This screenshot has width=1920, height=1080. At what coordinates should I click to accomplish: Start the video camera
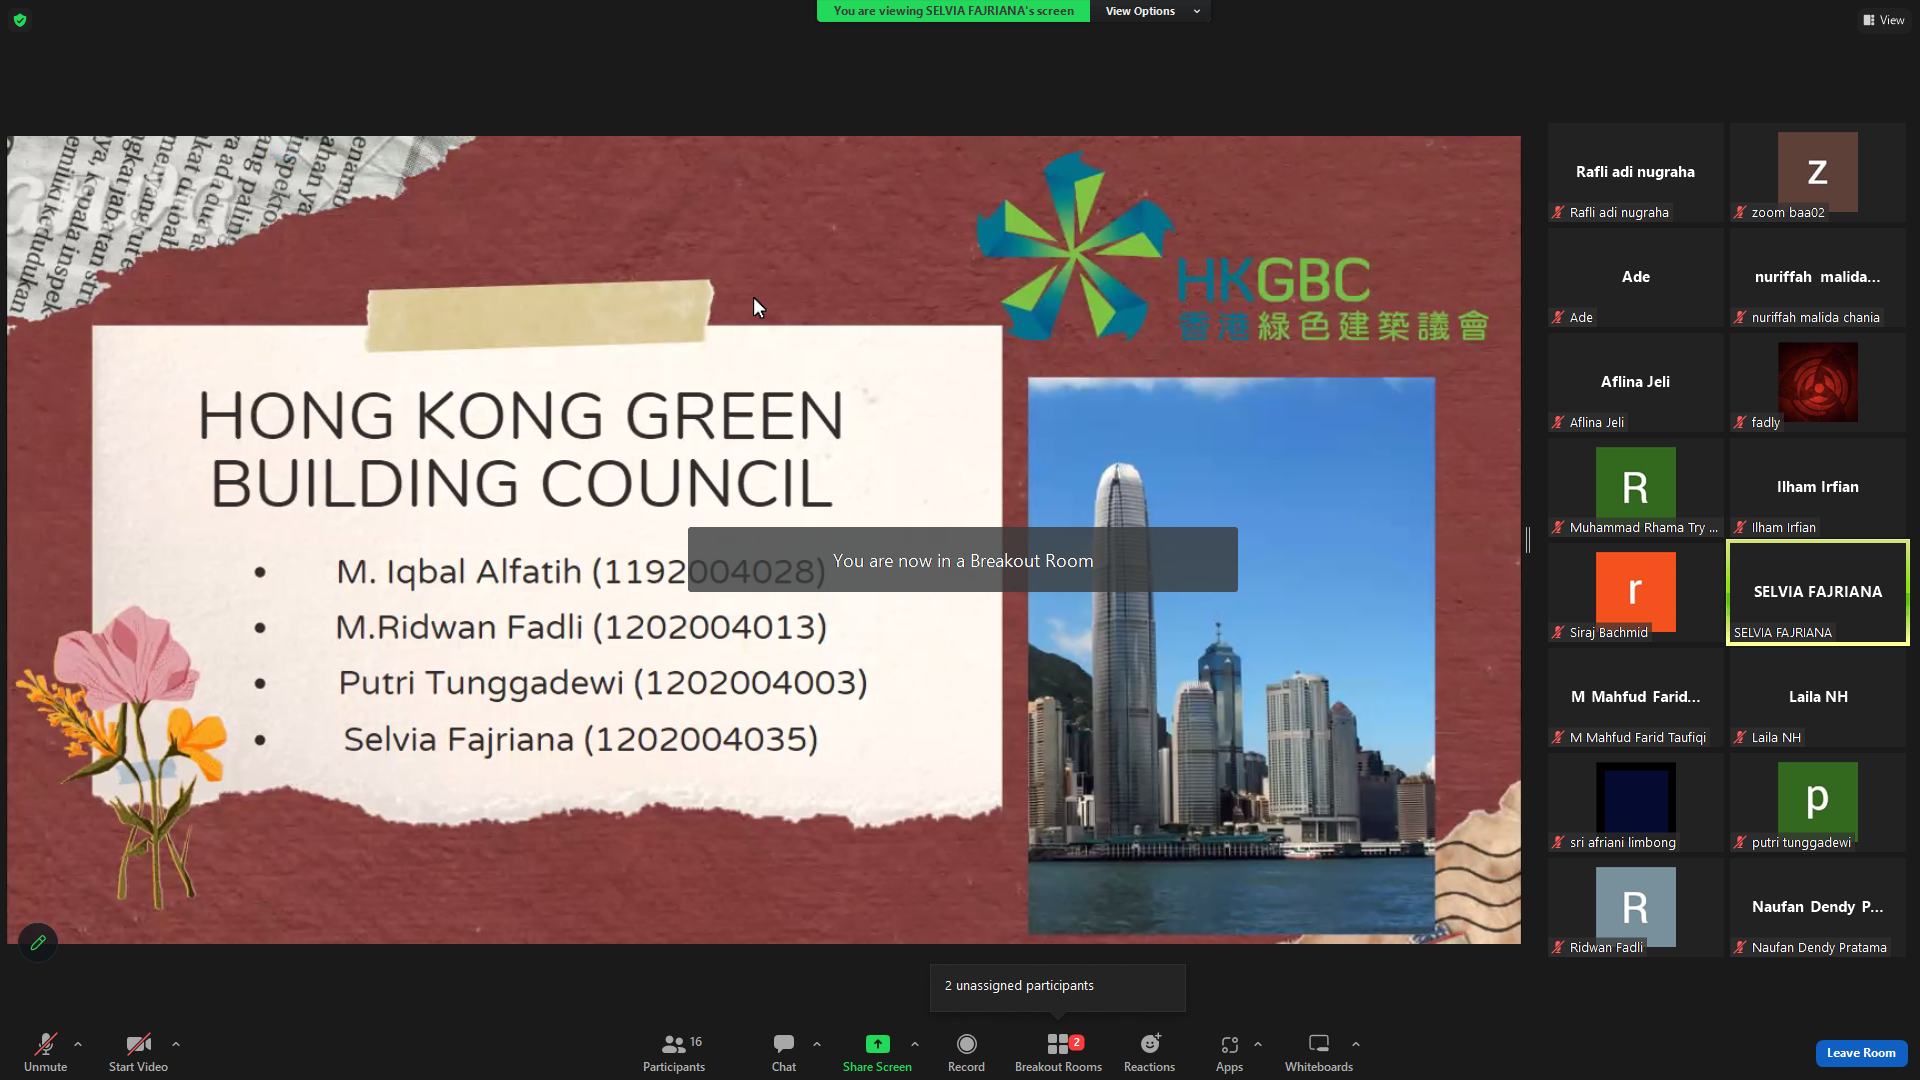[x=138, y=1052]
